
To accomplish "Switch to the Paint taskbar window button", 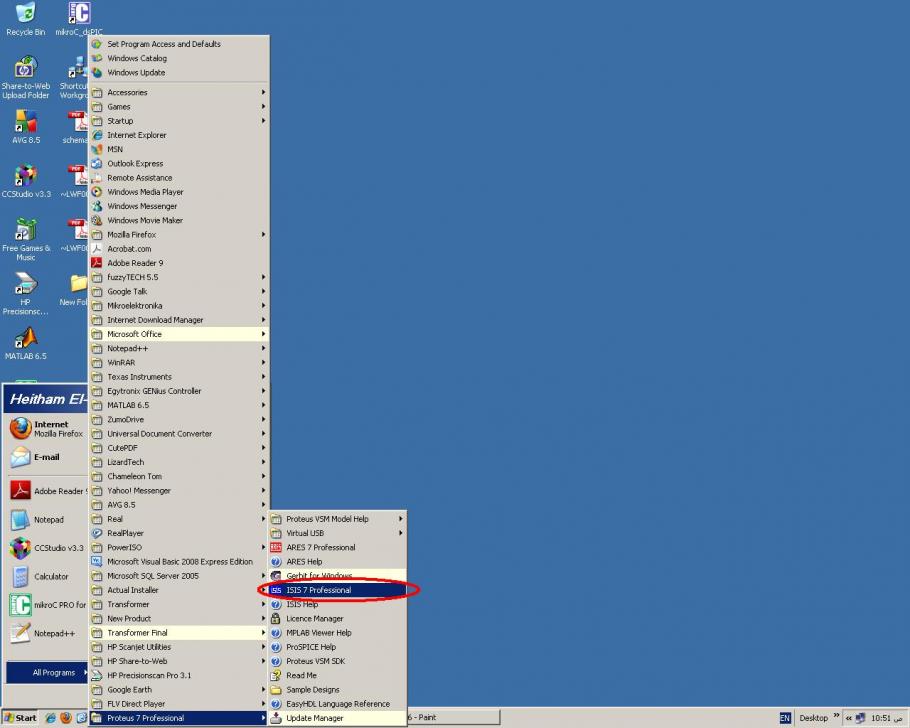I will (453, 718).
